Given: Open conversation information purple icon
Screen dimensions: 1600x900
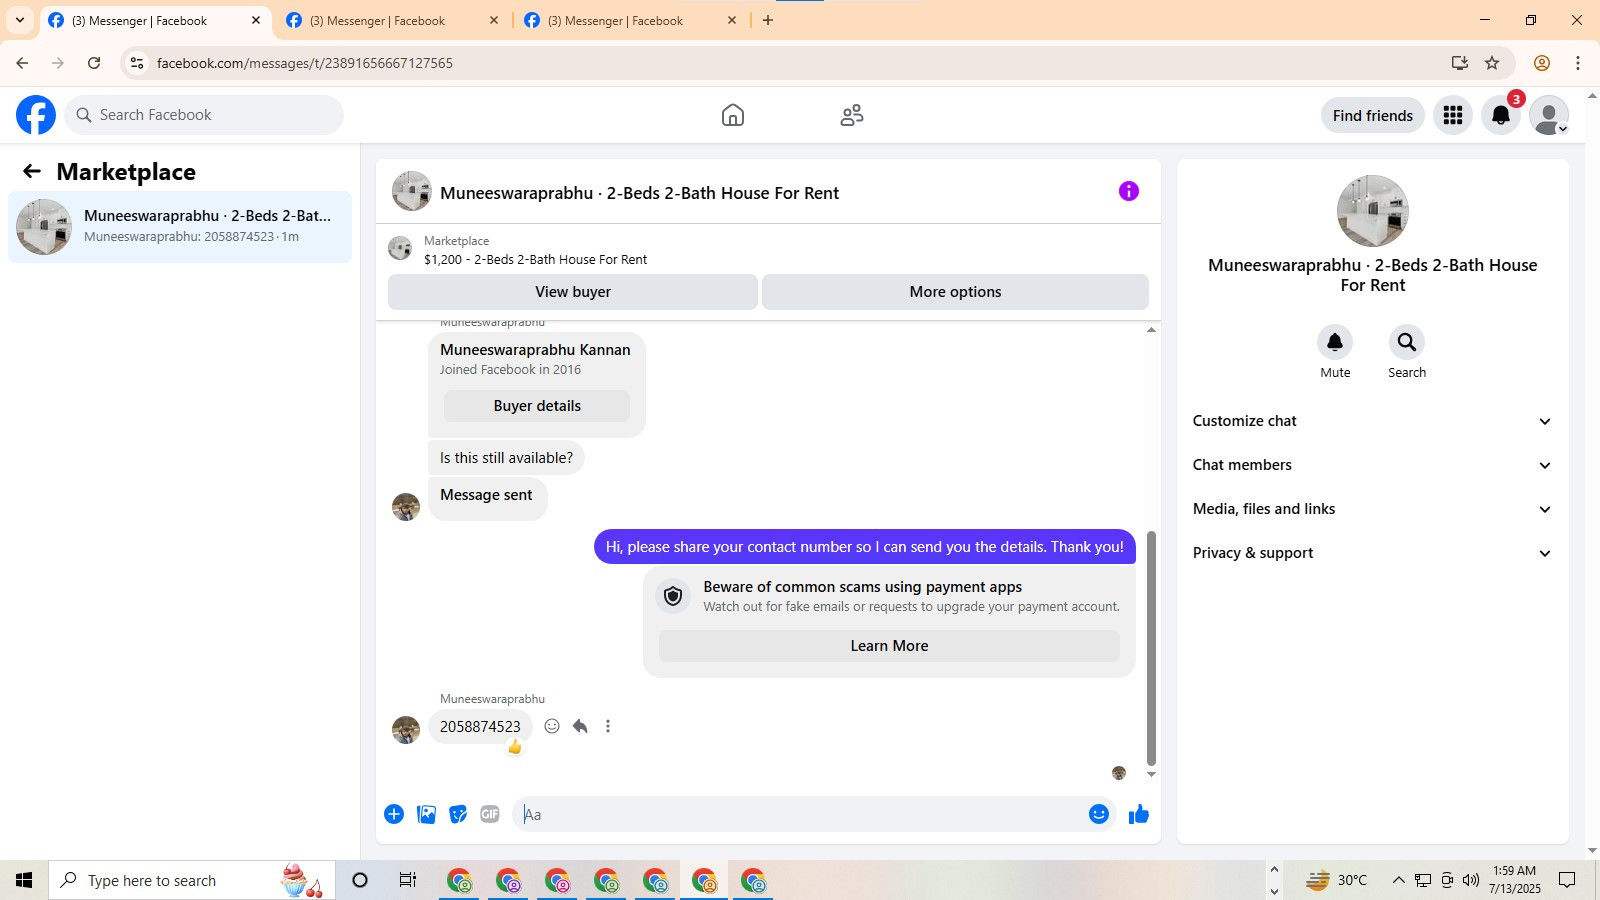Looking at the screenshot, I should pos(1129,191).
